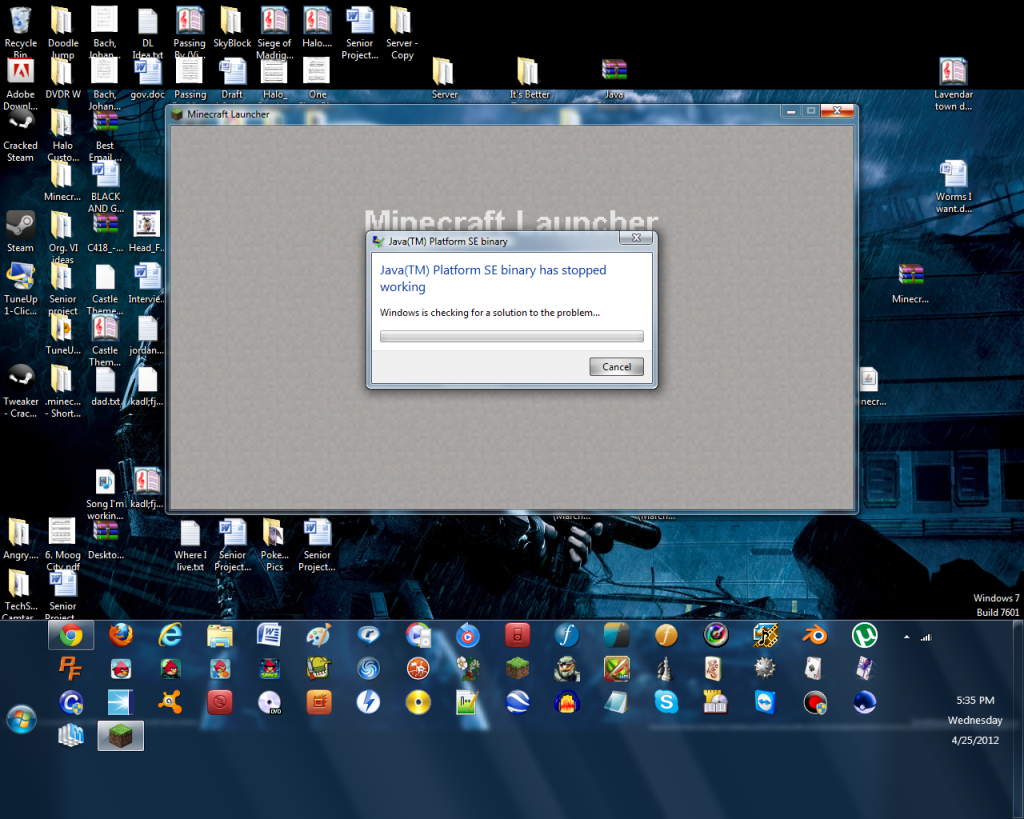1024x819 pixels.
Task: Open Notepad++ from the taskbar
Action: (468, 702)
